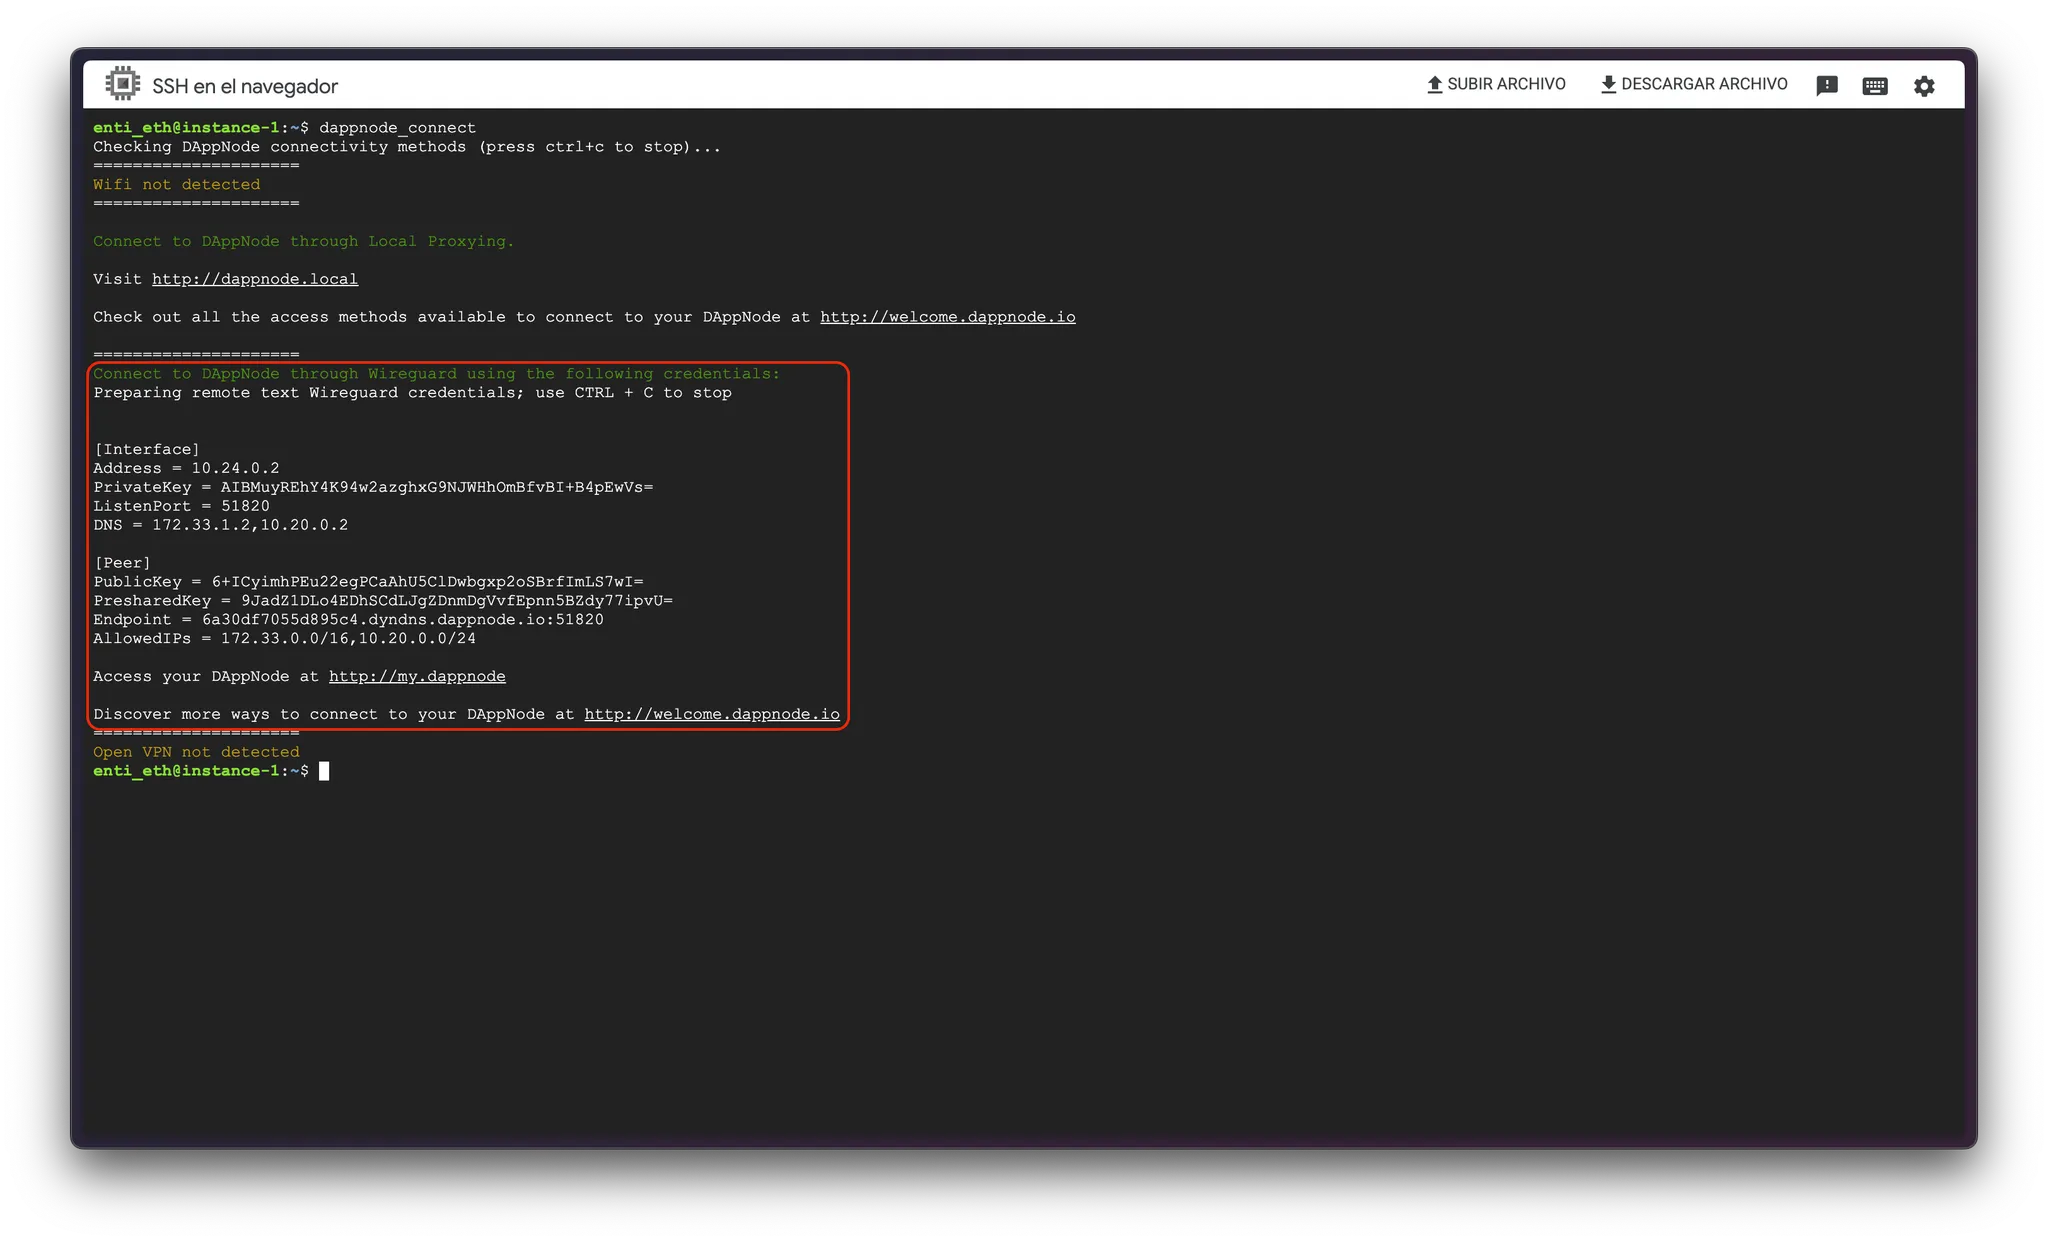Click the PrivateKey line
2048x1242 pixels.
(x=373, y=488)
